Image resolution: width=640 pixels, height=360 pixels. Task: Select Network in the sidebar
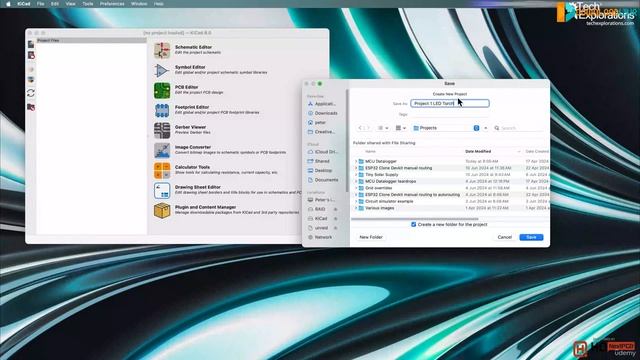point(320,237)
